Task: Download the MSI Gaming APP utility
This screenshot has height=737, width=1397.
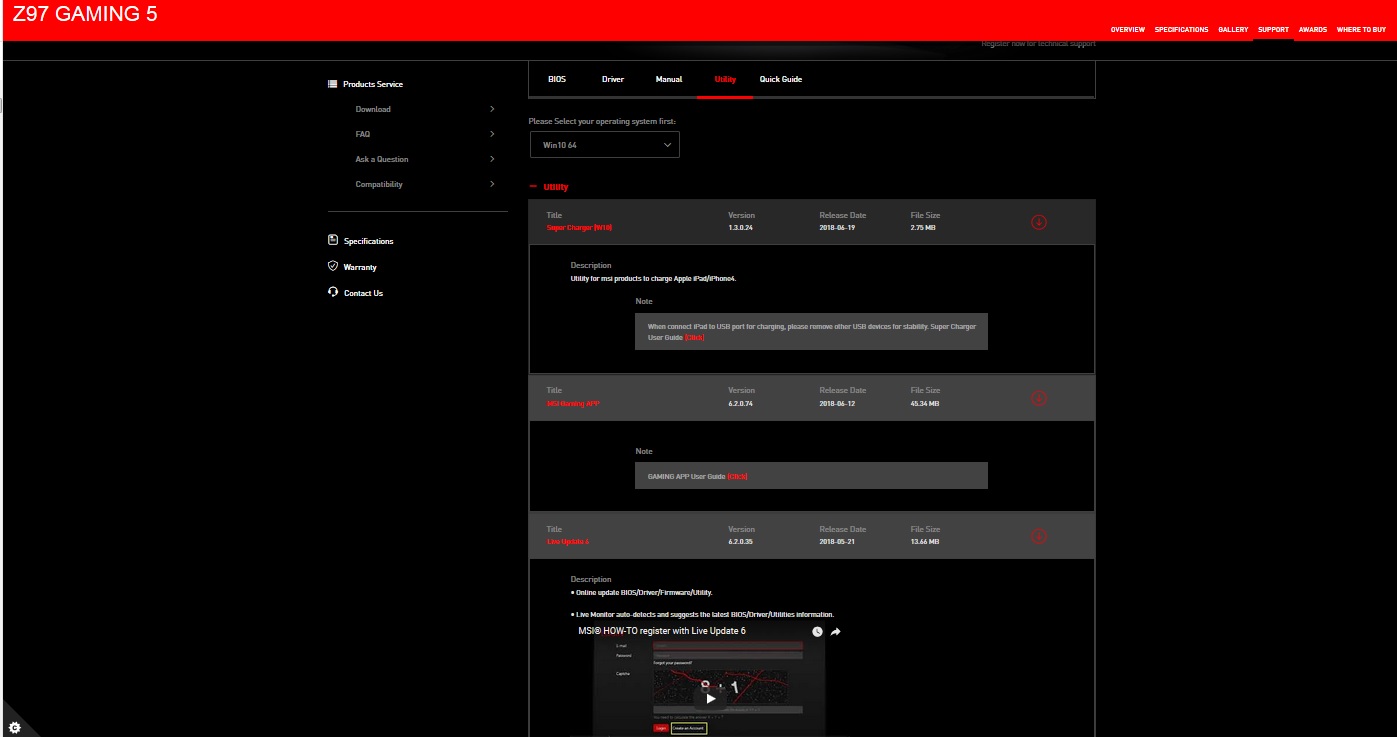Action: pyautogui.click(x=1038, y=398)
